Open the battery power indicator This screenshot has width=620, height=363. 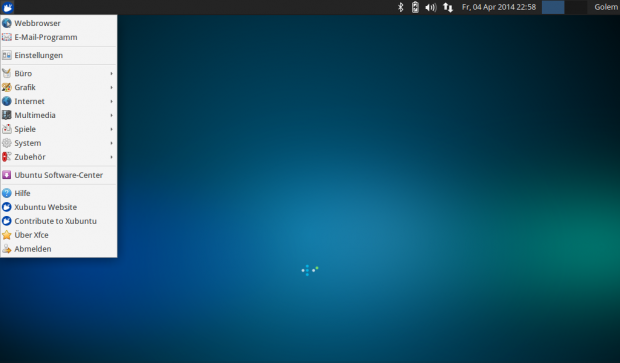click(415, 7)
